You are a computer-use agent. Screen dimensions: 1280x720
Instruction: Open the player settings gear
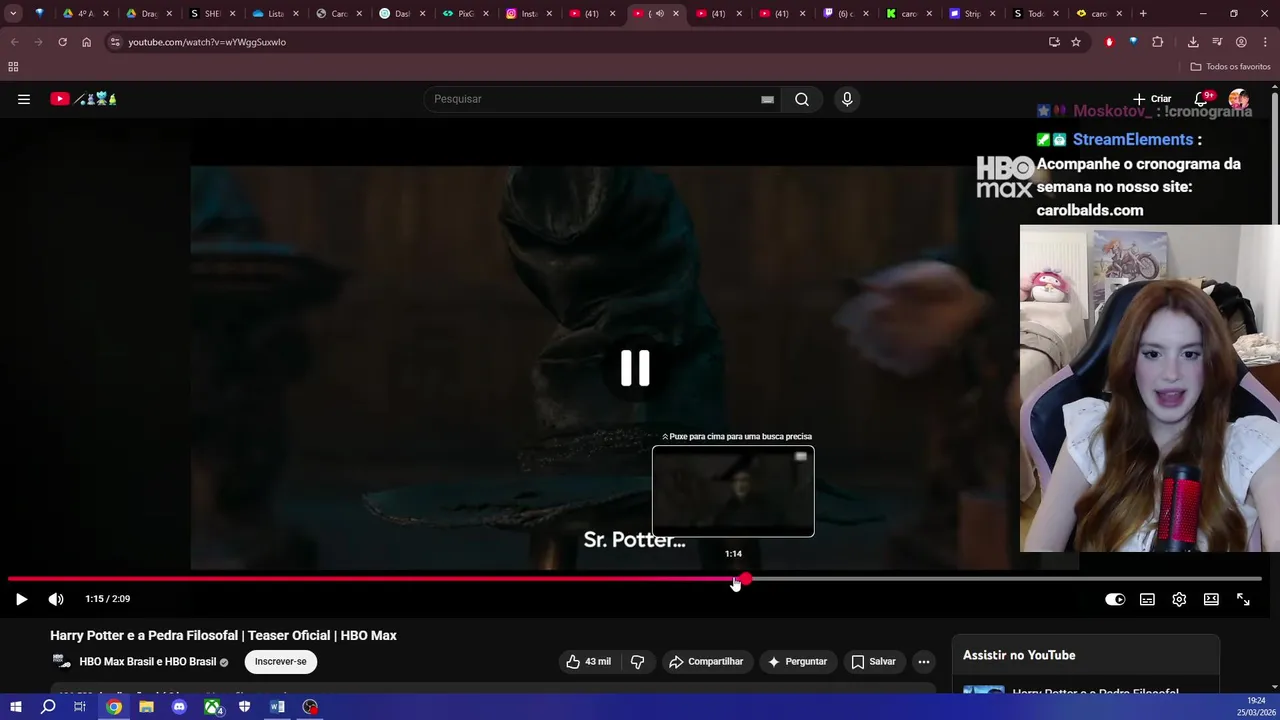1179,599
